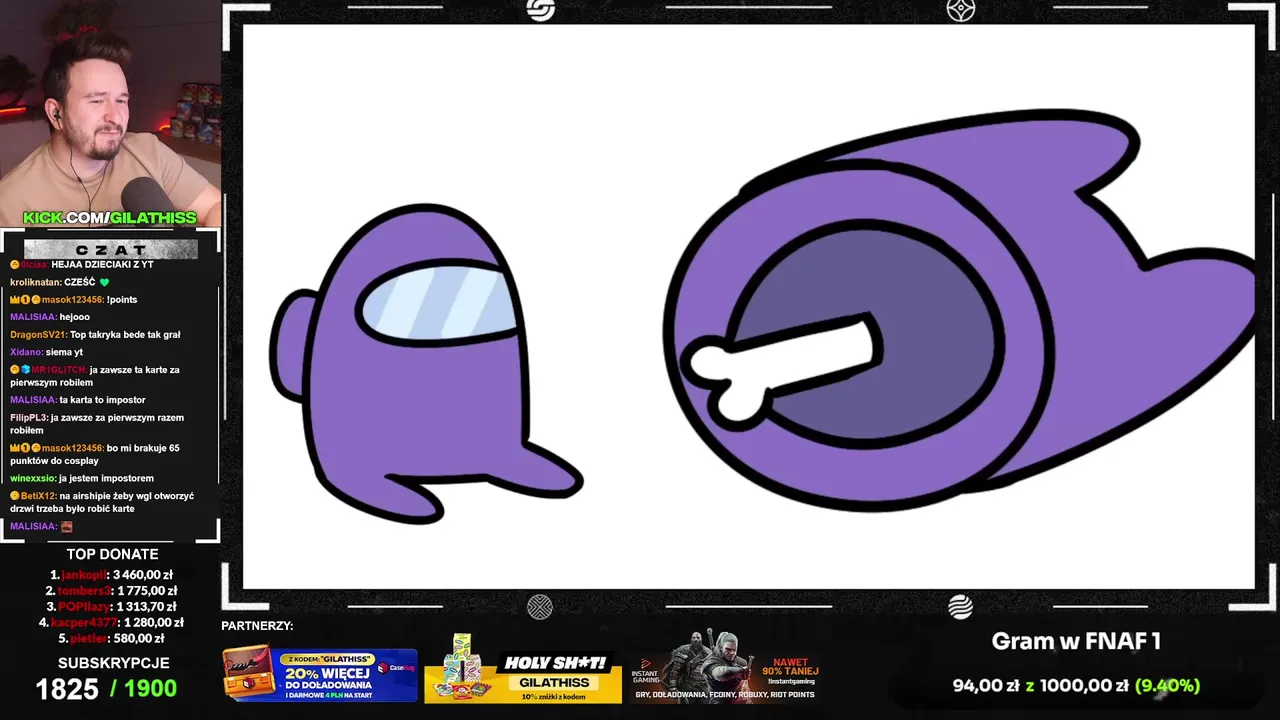Open the KICK.COM/GILATHISS channel link
This screenshot has height=720, width=1280.
(110, 217)
